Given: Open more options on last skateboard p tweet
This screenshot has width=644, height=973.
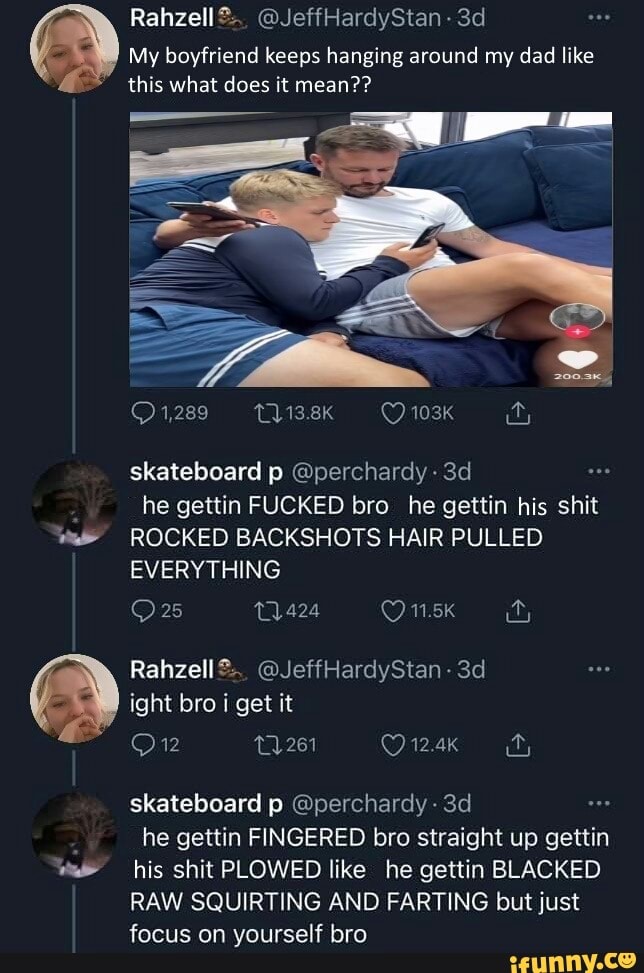Looking at the screenshot, I should click(599, 804).
